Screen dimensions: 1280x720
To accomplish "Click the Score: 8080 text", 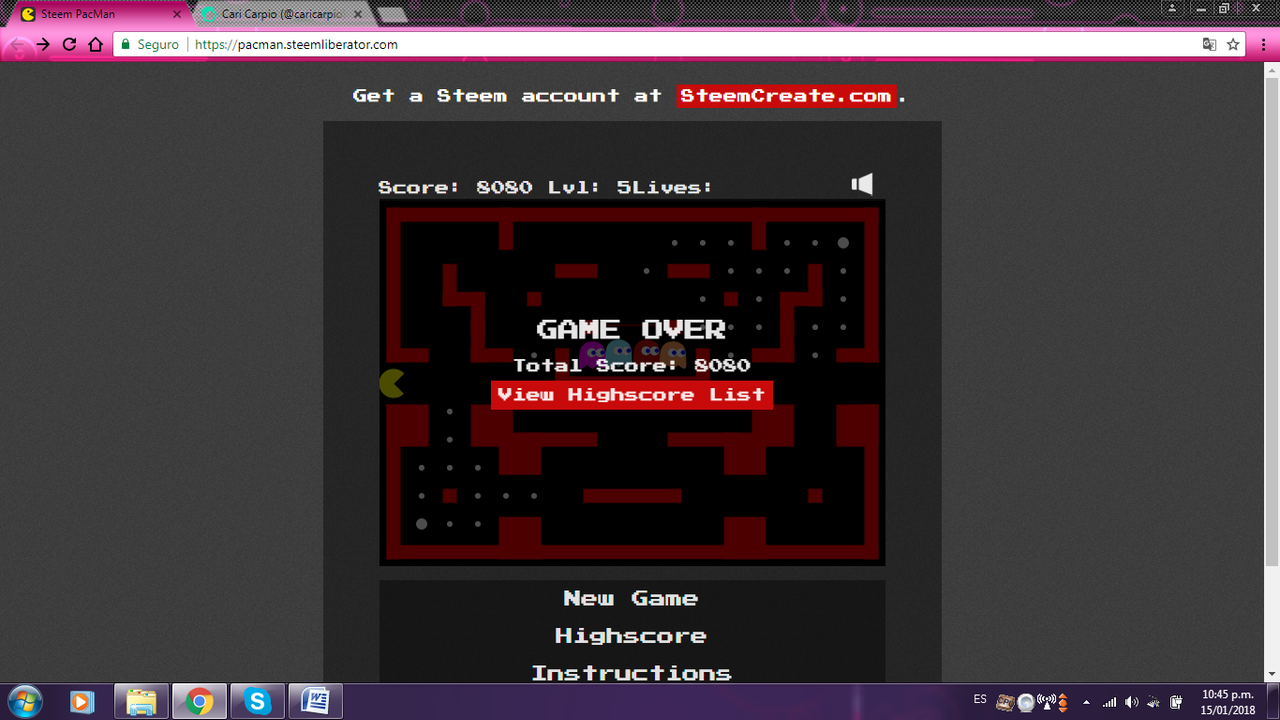I will pos(455,187).
